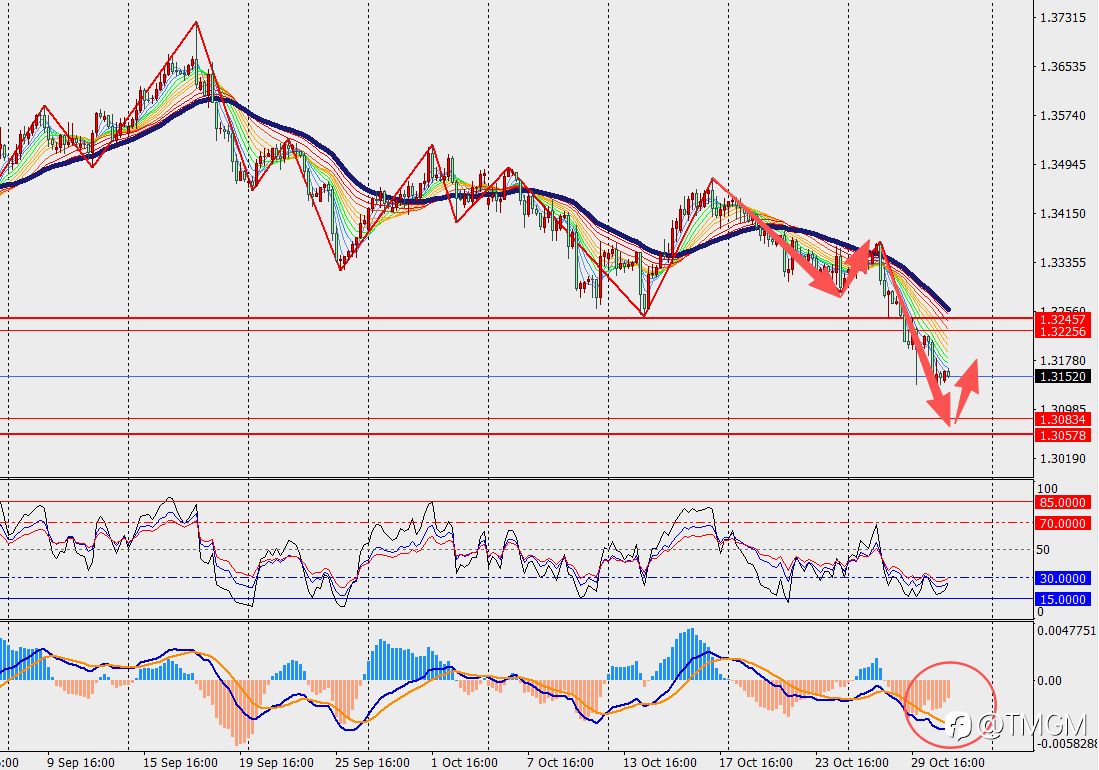Viewport: 1099px width, 770px height.
Task: Click the 1.30834 support level label
Action: [1063, 420]
